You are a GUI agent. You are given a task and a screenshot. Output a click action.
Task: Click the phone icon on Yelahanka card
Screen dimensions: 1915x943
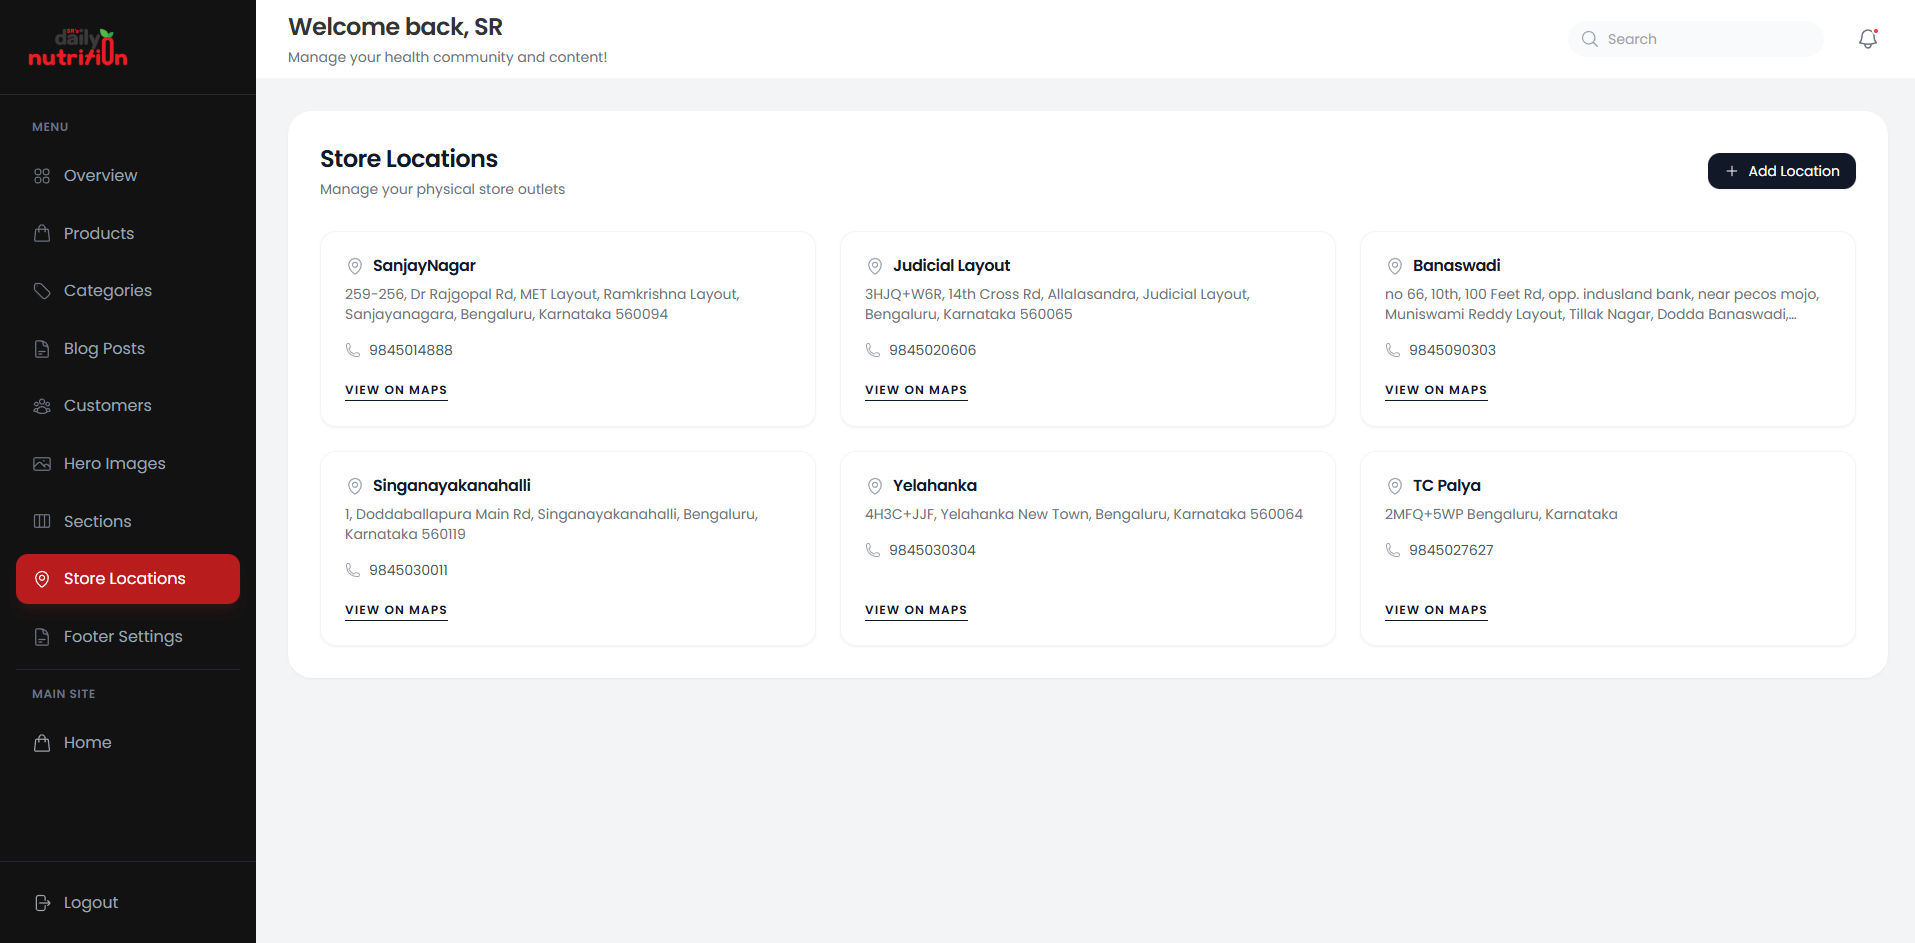tap(873, 550)
